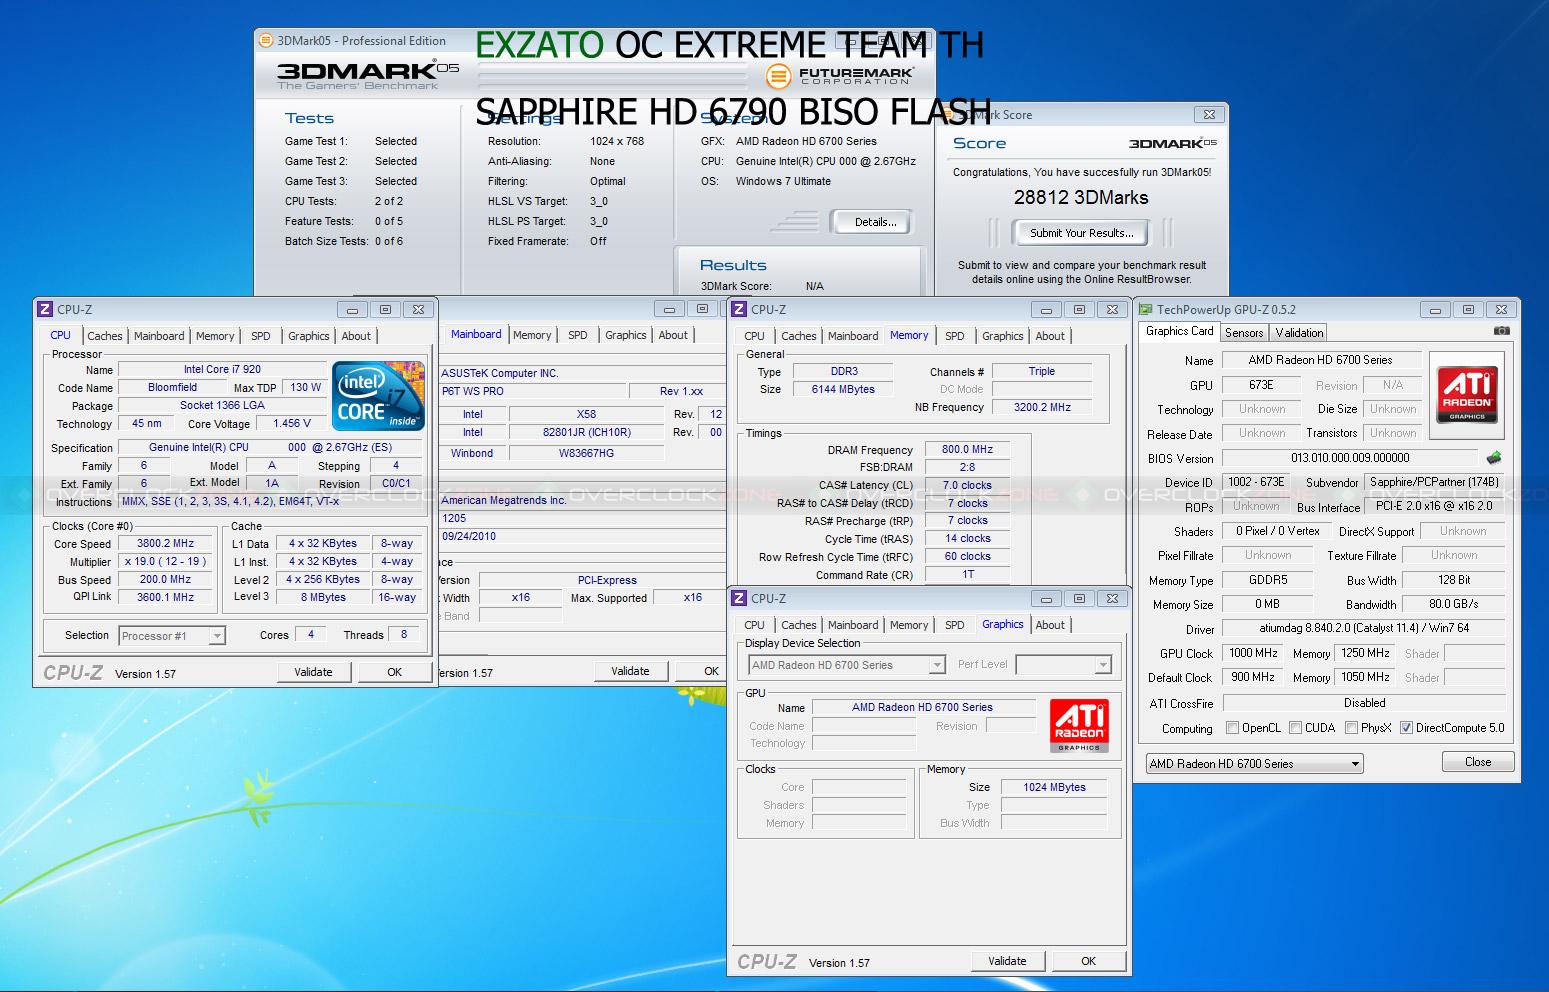Click Core Voltage 1.456 V value
1549x992 pixels.
tap(292, 423)
